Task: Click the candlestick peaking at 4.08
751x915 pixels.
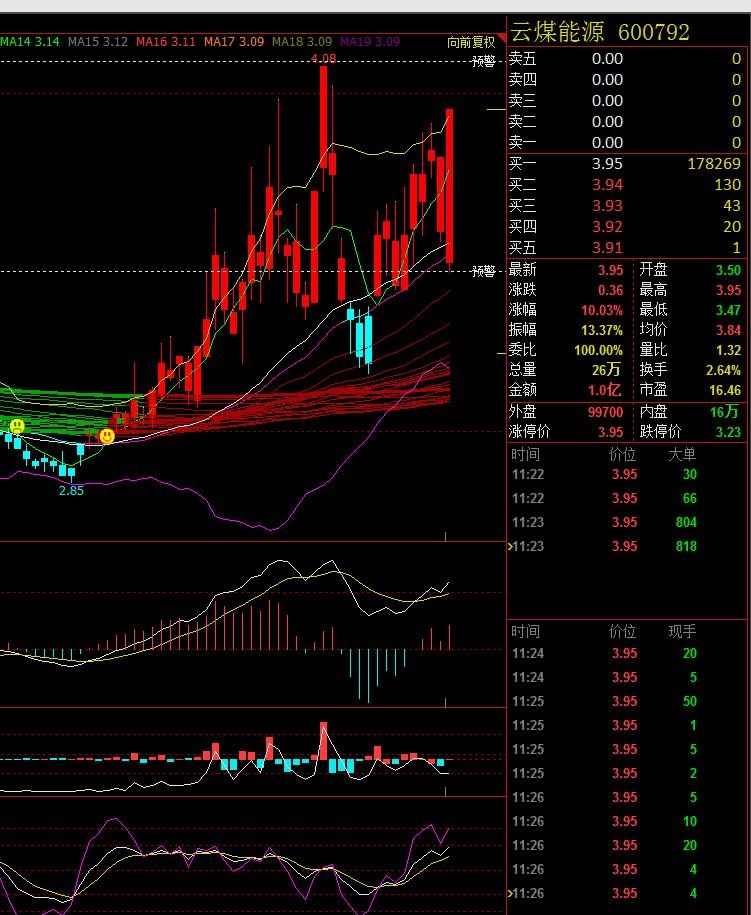Action: [x=323, y=117]
